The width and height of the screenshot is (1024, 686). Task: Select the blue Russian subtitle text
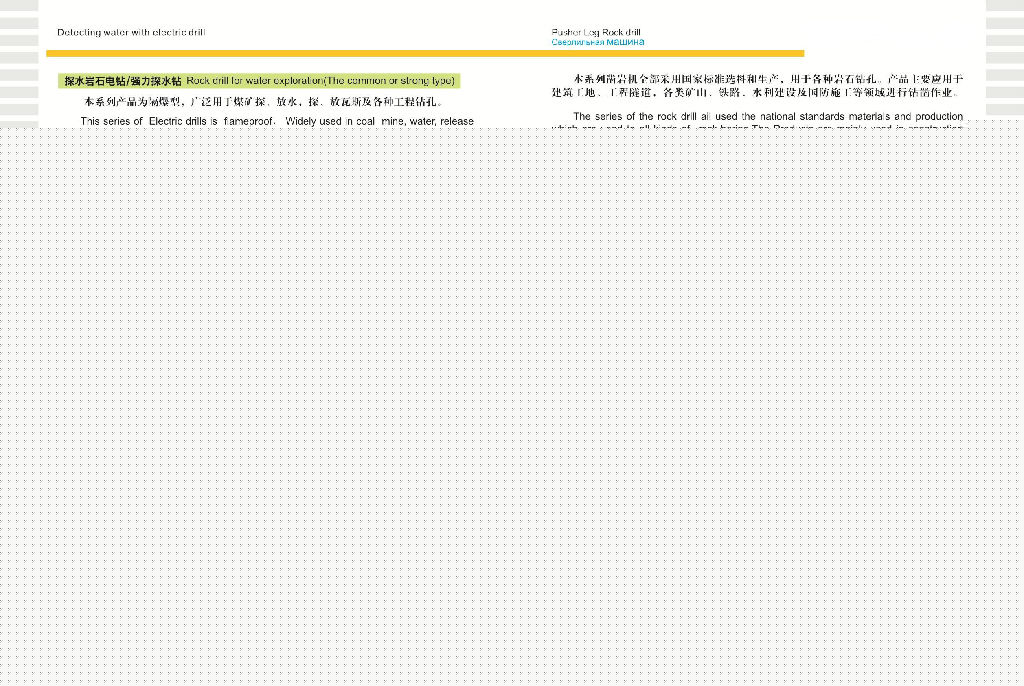(598, 43)
